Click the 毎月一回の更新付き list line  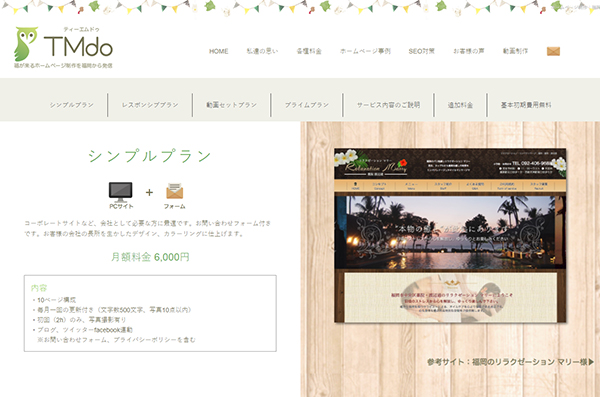pos(111,310)
